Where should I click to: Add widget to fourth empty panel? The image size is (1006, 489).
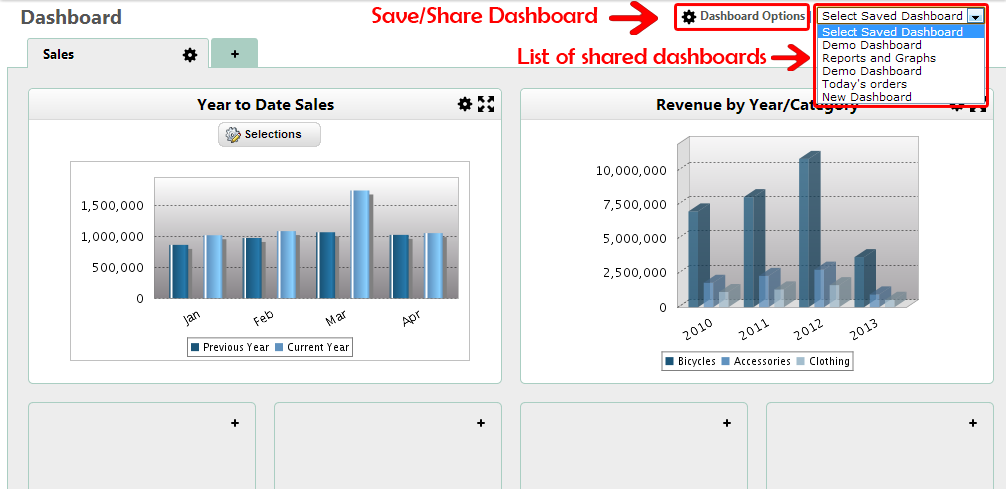coord(973,424)
